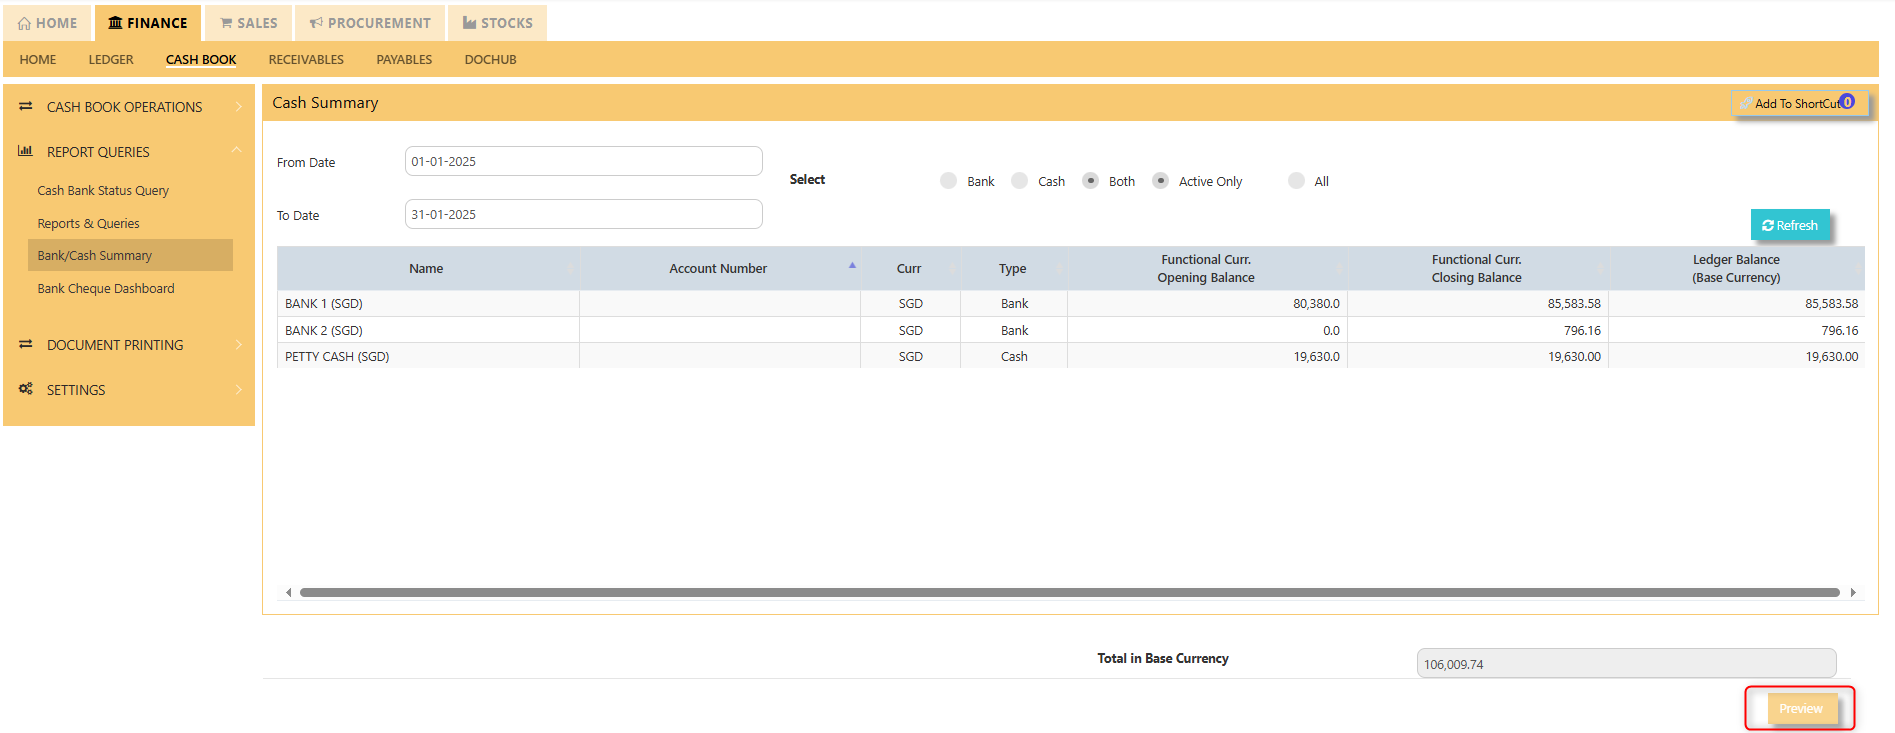Click the From Date input field
Screen dimensions: 1895x733
point(583,161)
